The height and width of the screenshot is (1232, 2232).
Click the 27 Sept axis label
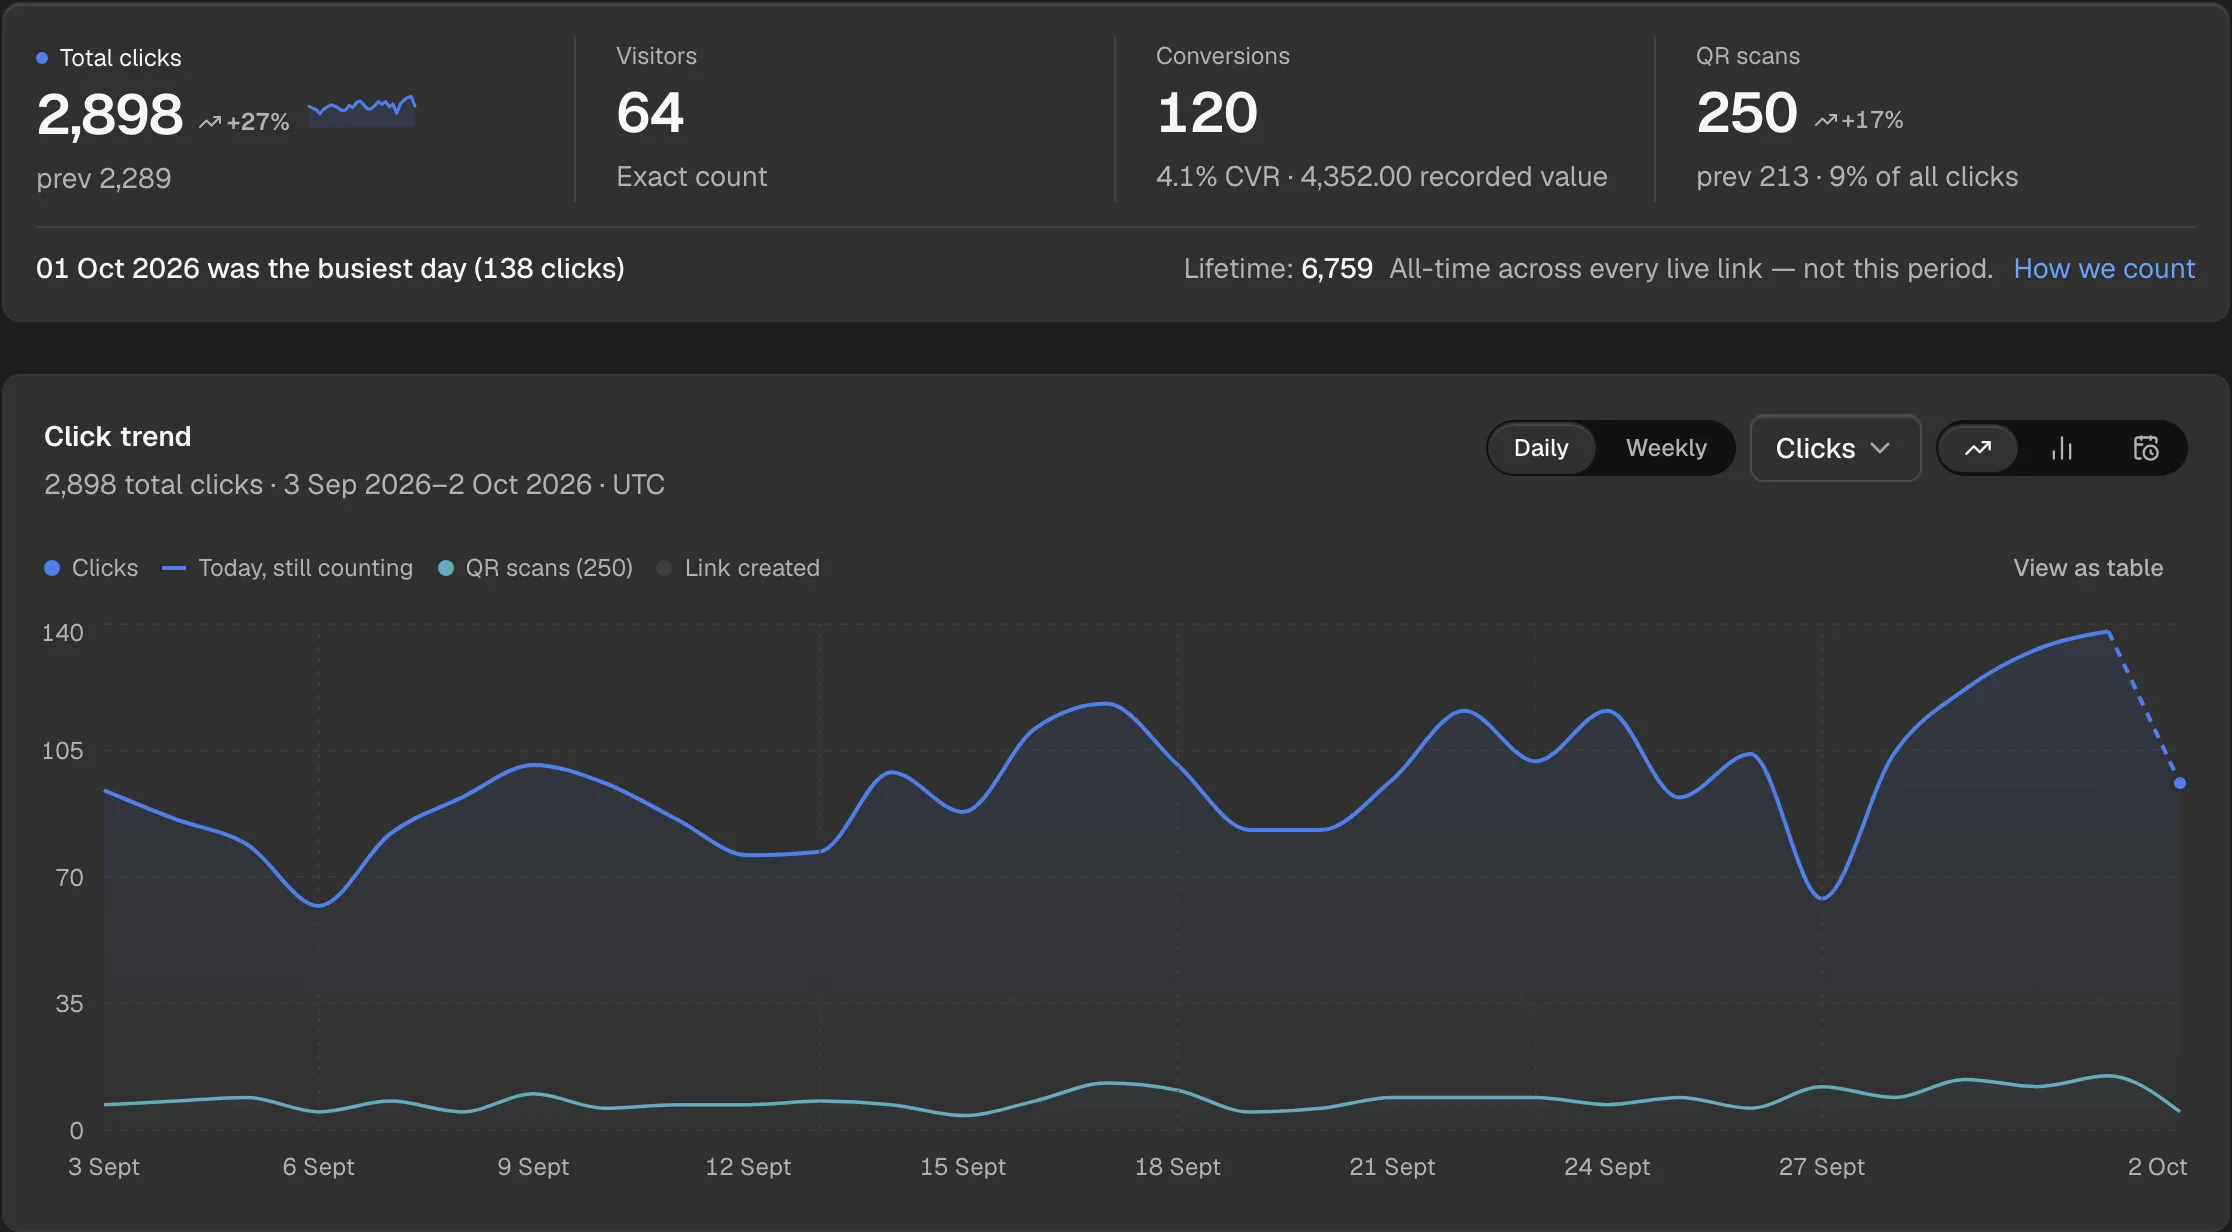click(1822, 1166)
